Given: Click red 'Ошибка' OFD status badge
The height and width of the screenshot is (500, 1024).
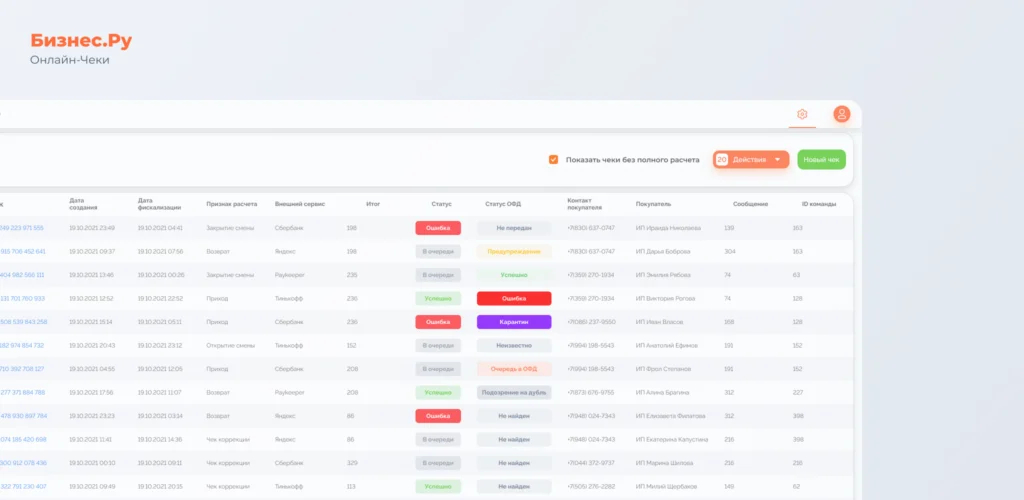Looking at the screenshot, I should point(514,298).
